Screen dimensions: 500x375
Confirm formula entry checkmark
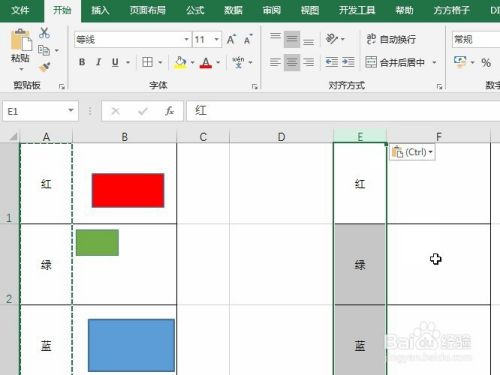tap(142, 111)
